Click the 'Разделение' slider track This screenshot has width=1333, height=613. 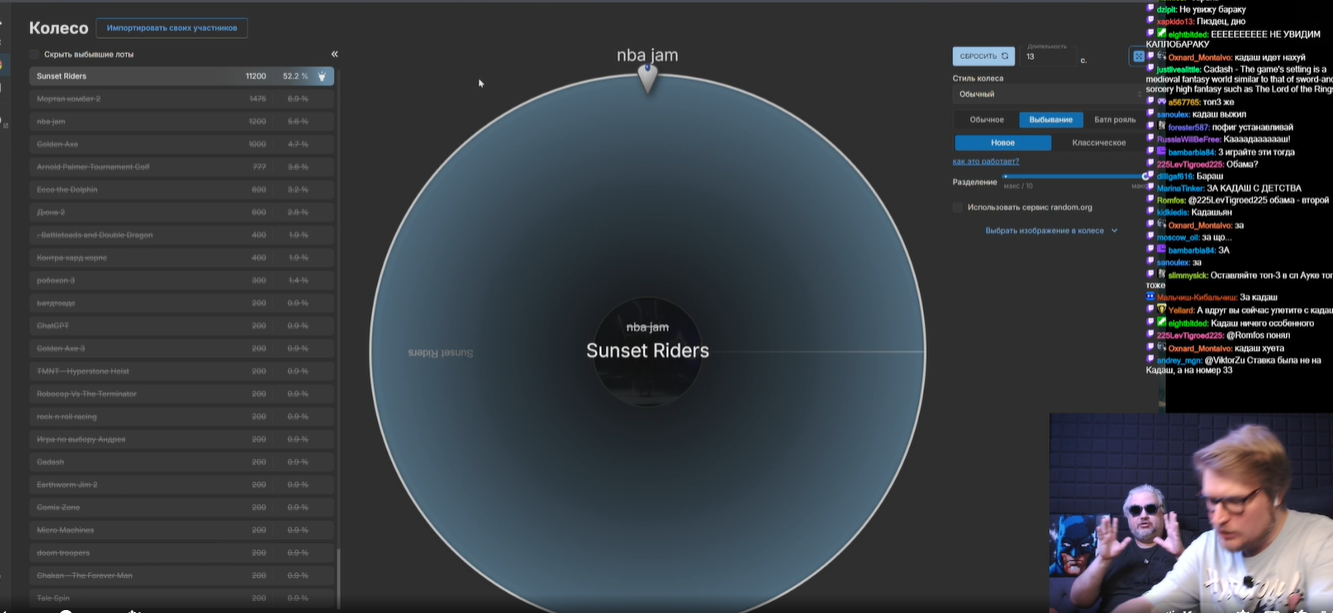tap(1075, 176)
